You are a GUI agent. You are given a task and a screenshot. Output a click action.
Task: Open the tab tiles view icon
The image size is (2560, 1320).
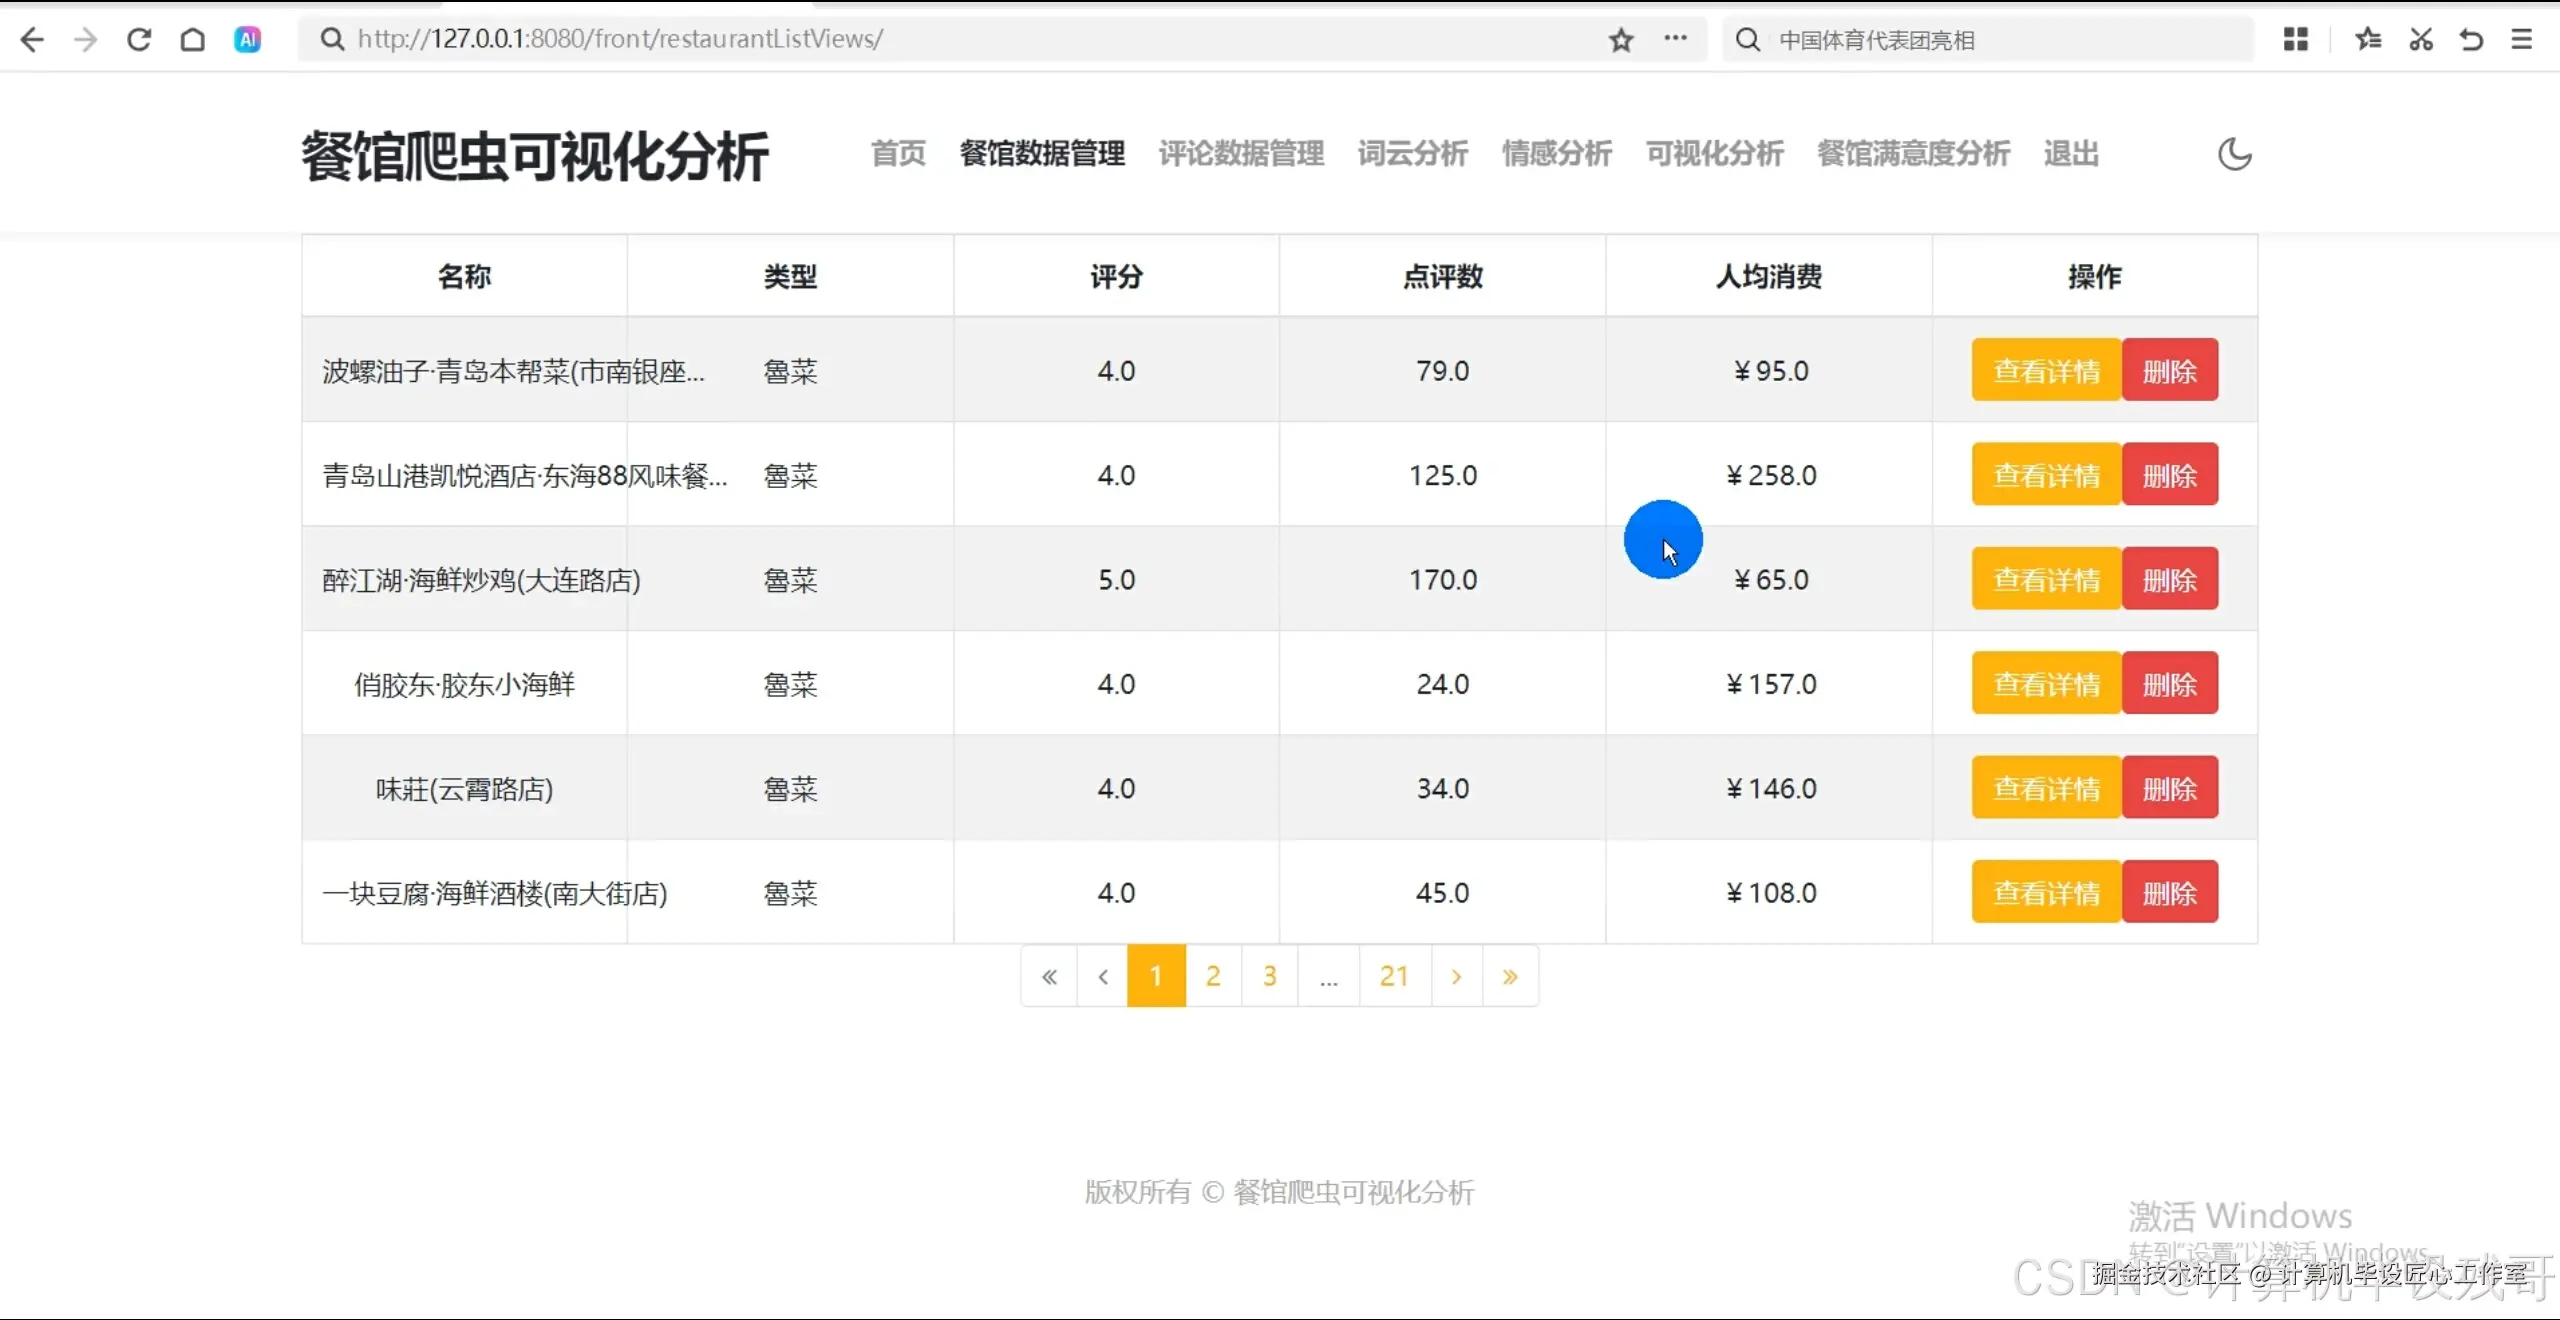pos(2295,39)
